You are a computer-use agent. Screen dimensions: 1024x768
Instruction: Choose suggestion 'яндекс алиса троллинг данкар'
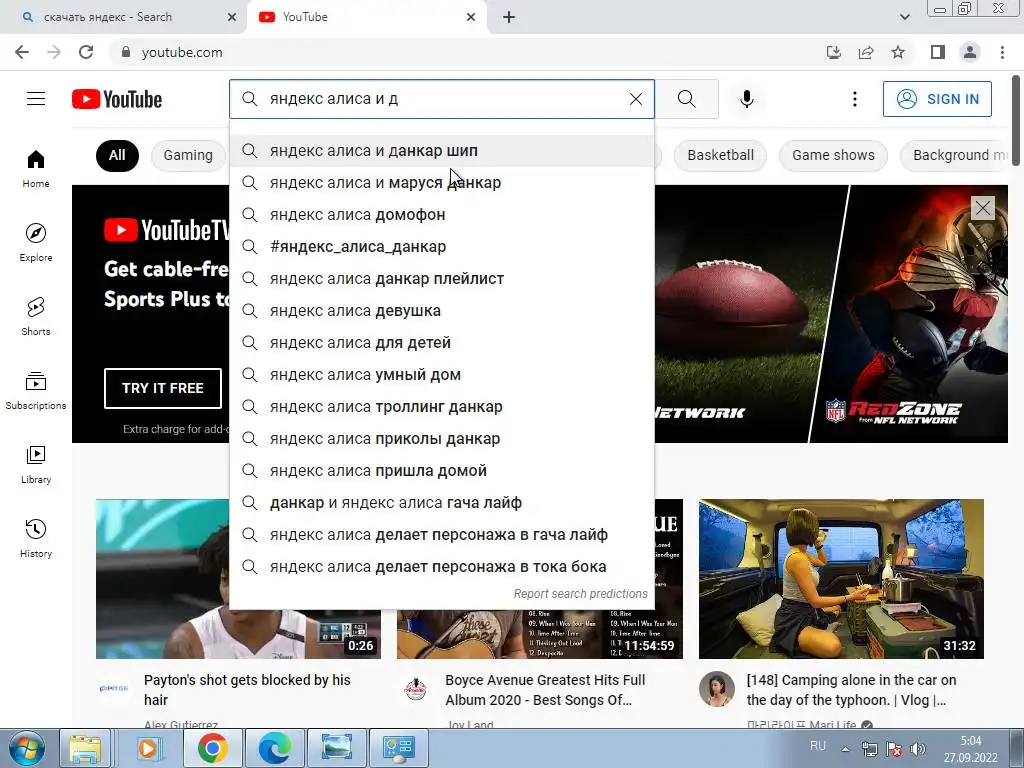click(442, 407)
